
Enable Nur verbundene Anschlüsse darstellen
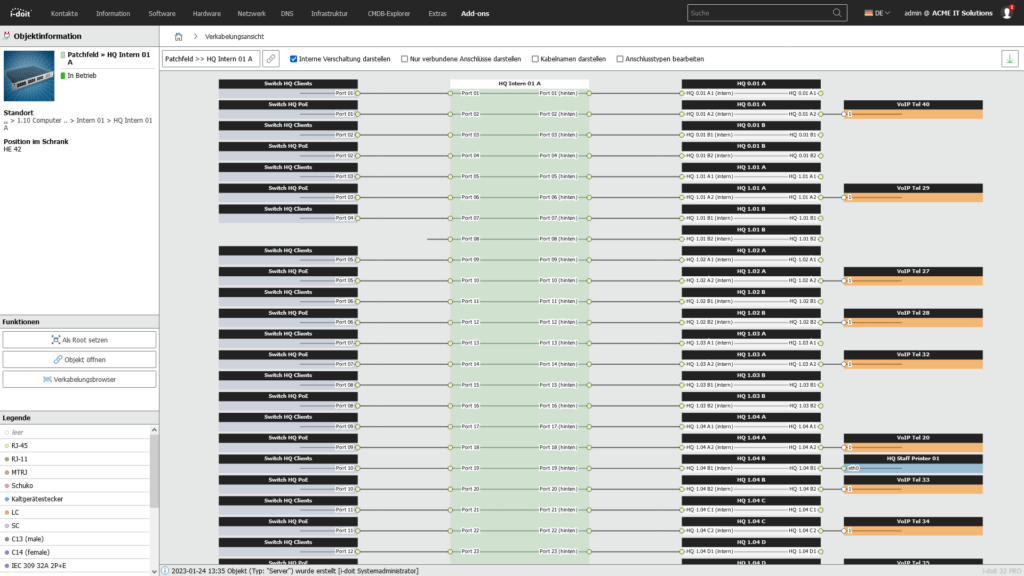tap(405, 59)
